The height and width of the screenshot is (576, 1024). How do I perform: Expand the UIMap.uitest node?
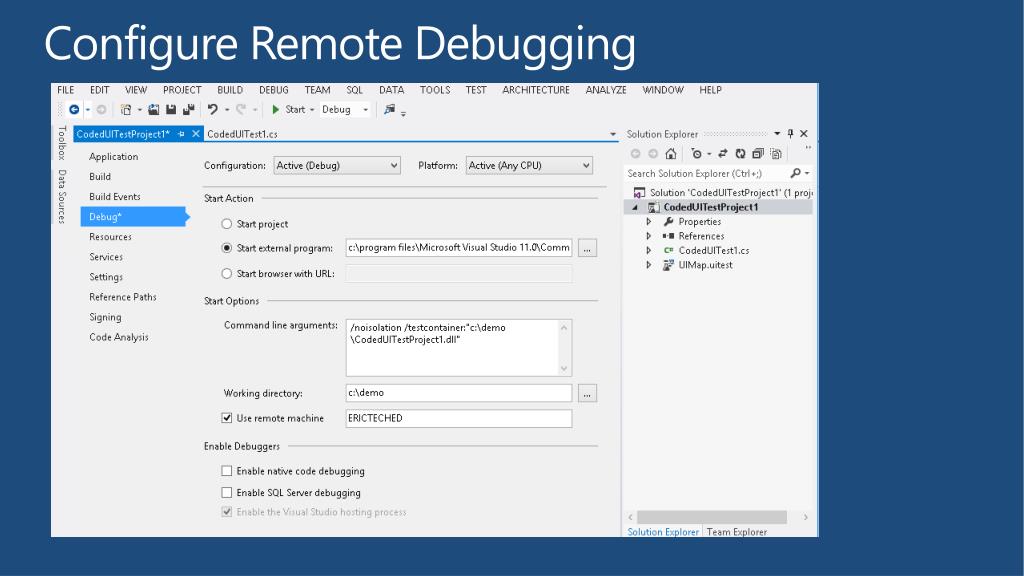(x=648, y=265)
